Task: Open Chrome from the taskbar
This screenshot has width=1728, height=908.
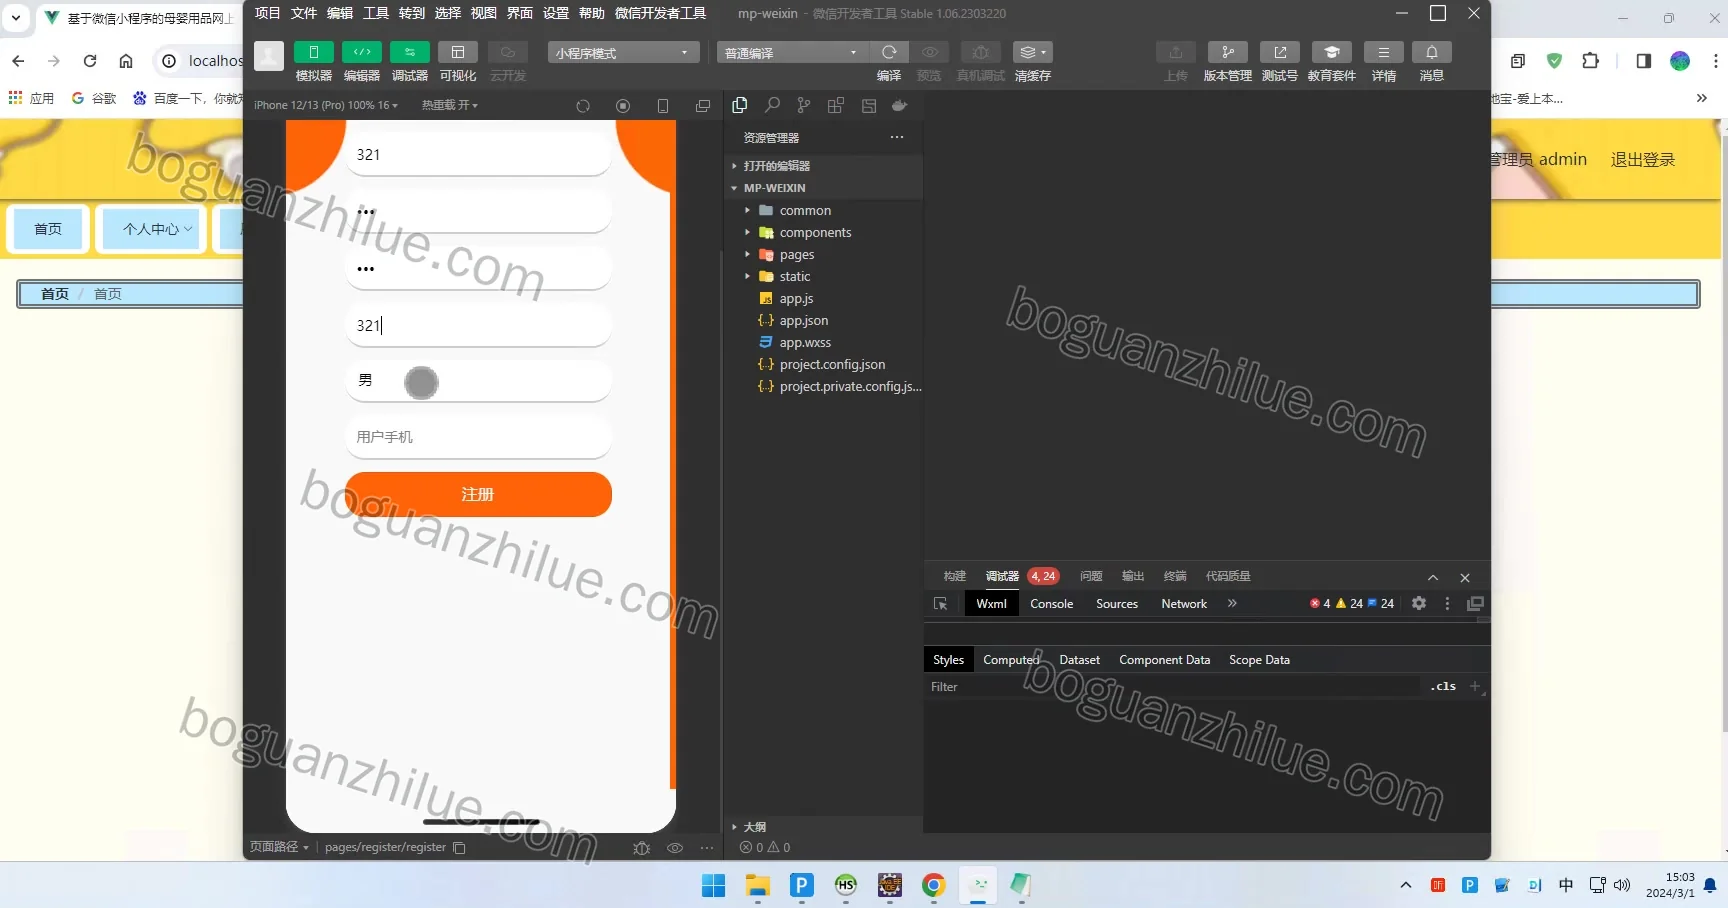Action: 933,885
